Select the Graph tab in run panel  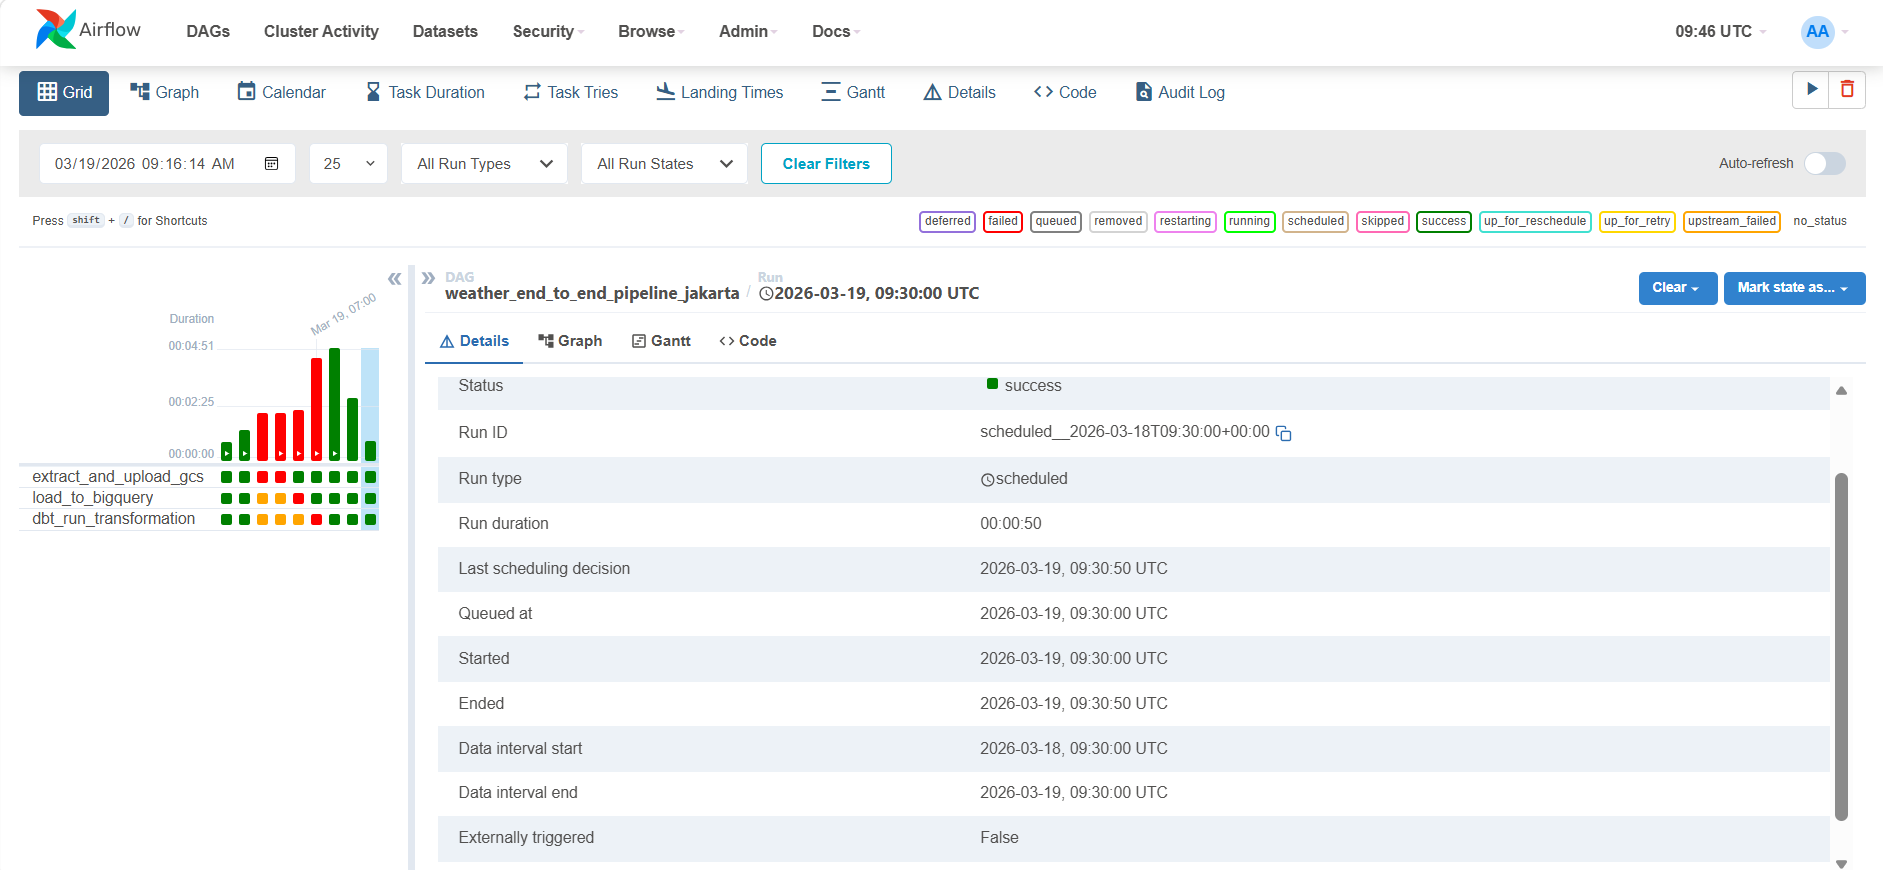[x=570, y=341]
